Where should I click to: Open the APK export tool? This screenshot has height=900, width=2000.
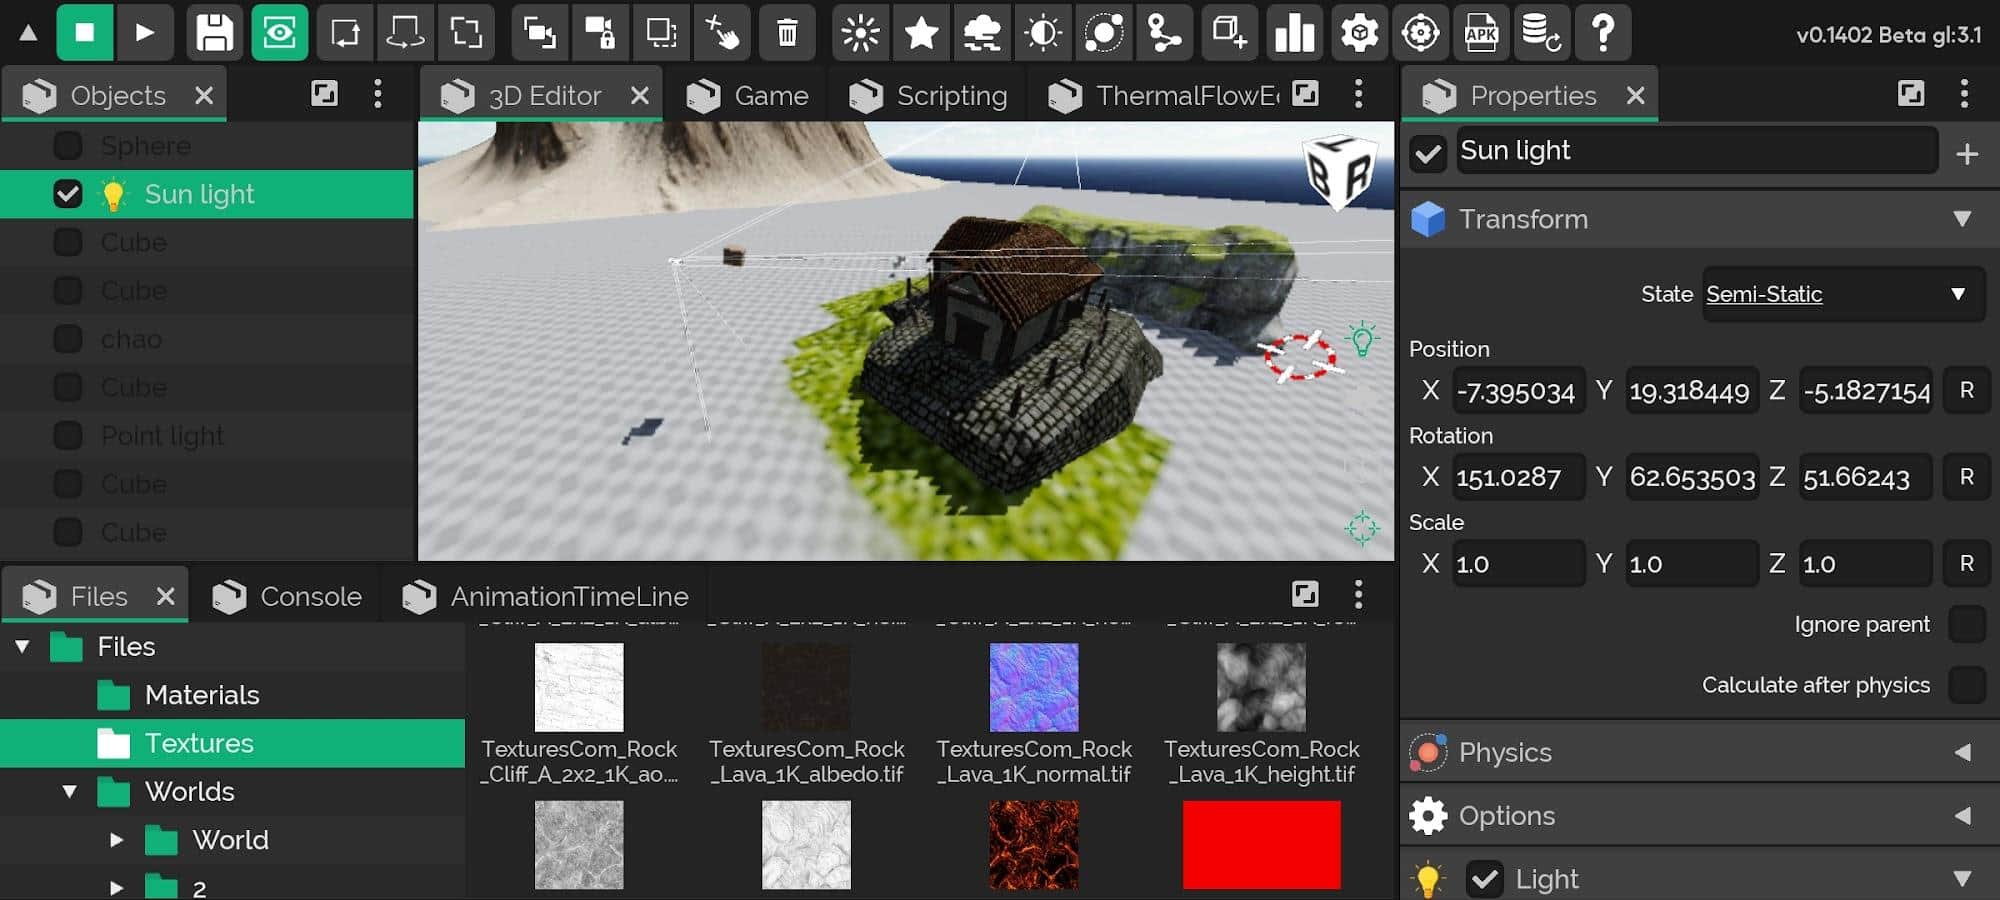(1481, 33)
